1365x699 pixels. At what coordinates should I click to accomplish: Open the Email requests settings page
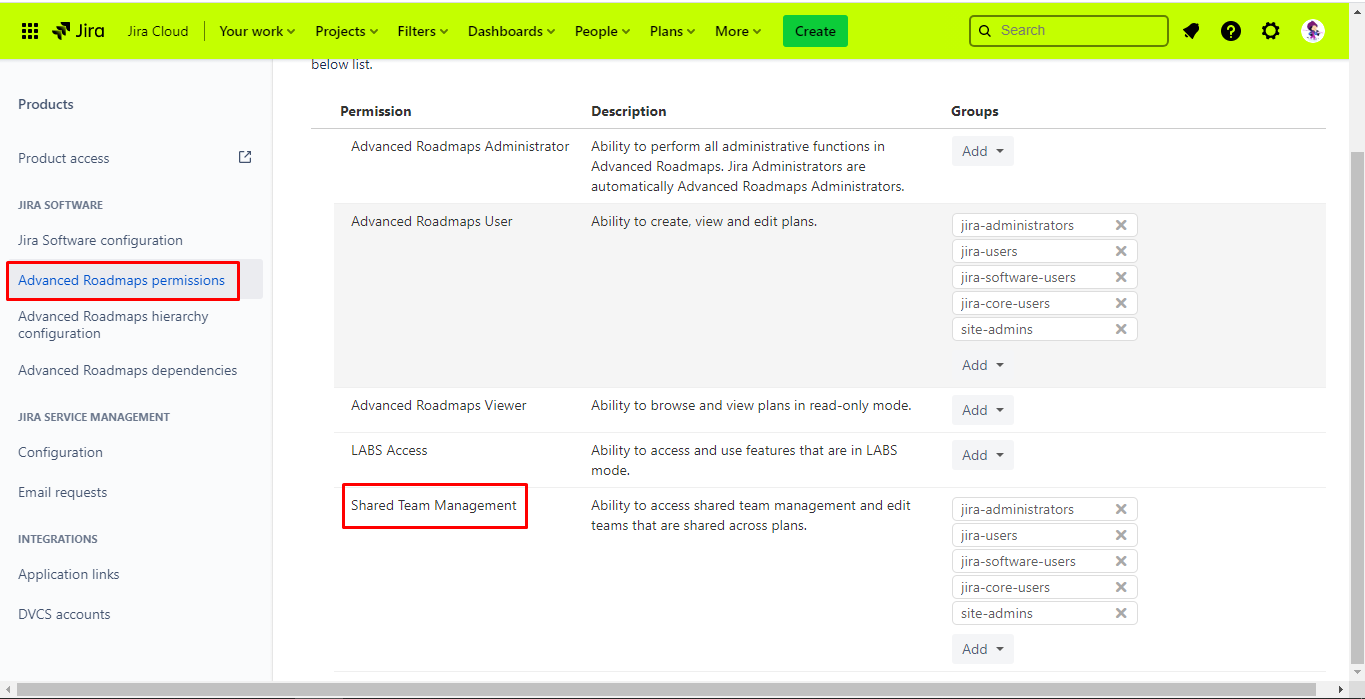pyautogui.click(x=62, y=492)
